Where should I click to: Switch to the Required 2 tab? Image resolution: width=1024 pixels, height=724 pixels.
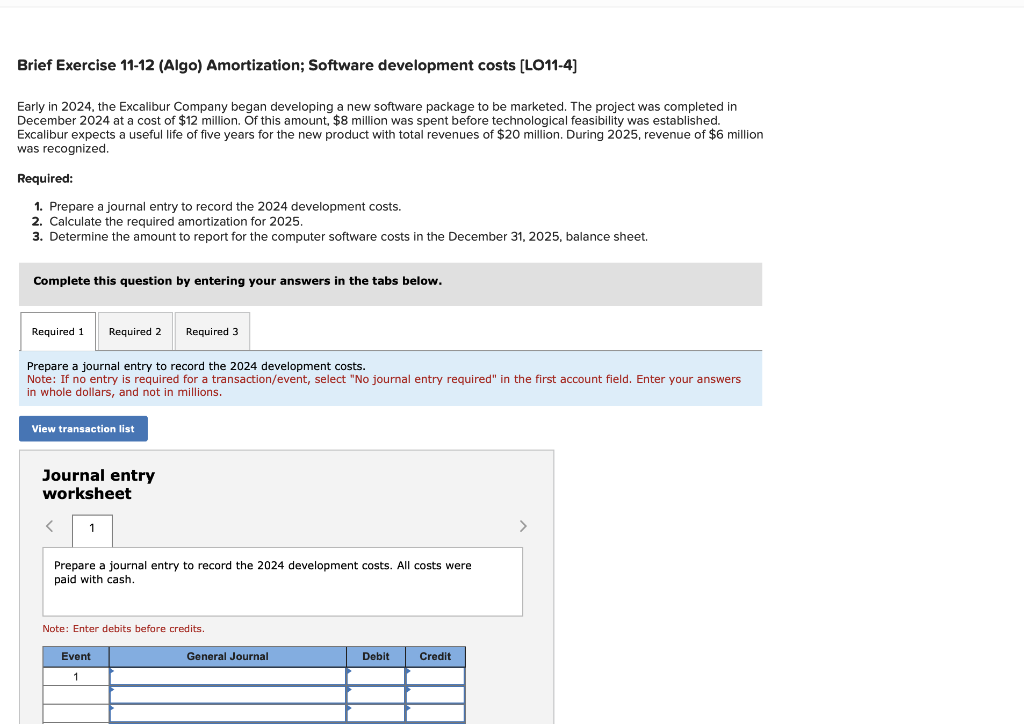[x=135, y=331]
